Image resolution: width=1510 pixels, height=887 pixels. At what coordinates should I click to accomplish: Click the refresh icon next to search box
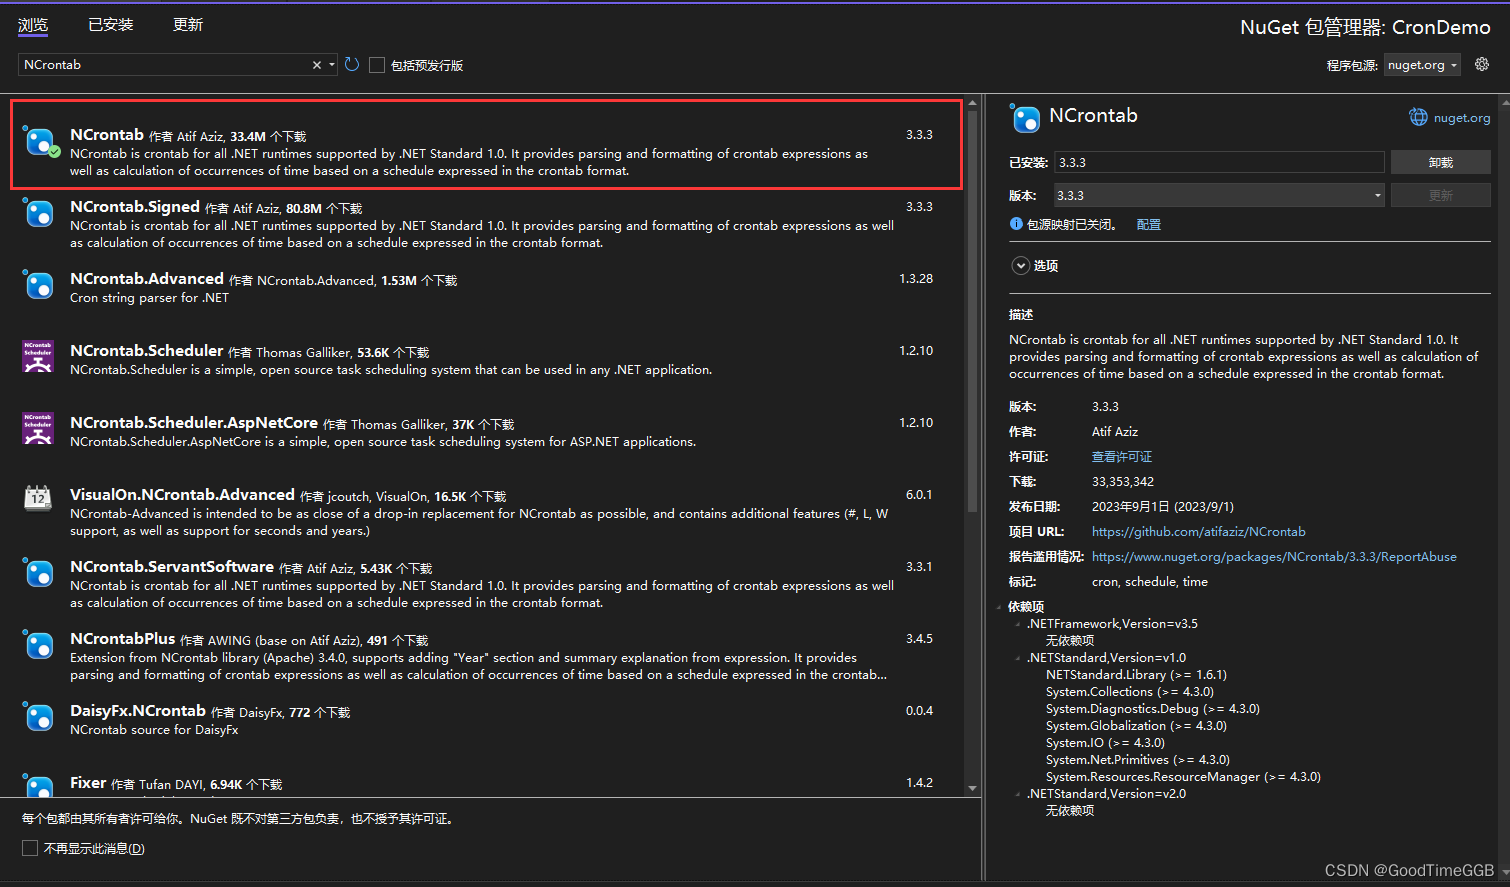tap(352, 64)
